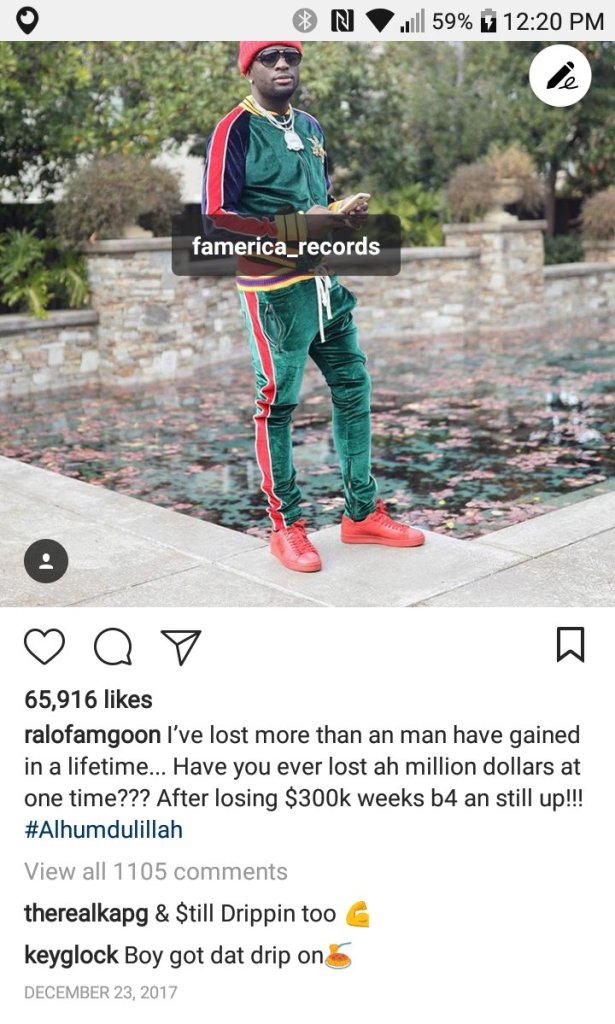View the 65,916 likes list
Viewport: 615px width, 1024px height.
88,699
